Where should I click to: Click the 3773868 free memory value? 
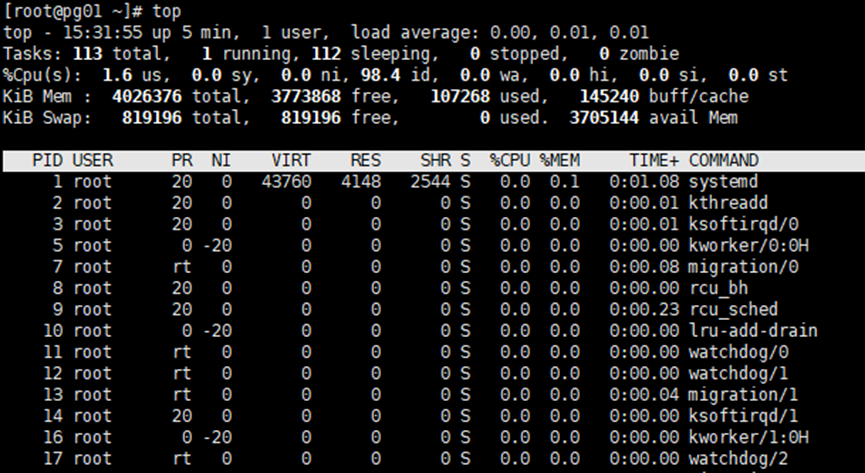[x=306, y=97]
